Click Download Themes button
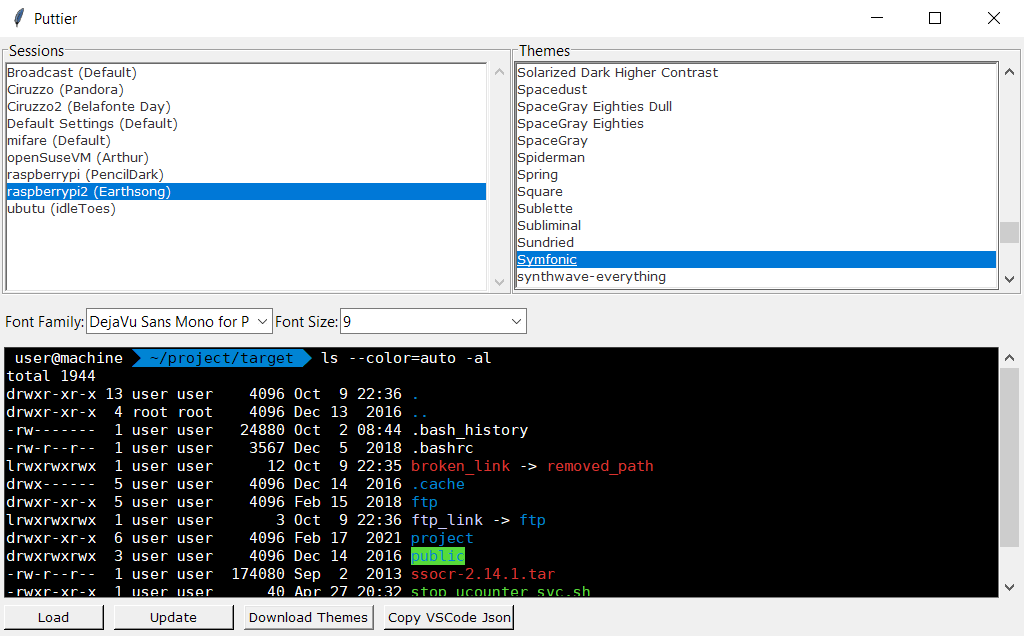Screen dimensions: 1025x636 click(309, 618)
